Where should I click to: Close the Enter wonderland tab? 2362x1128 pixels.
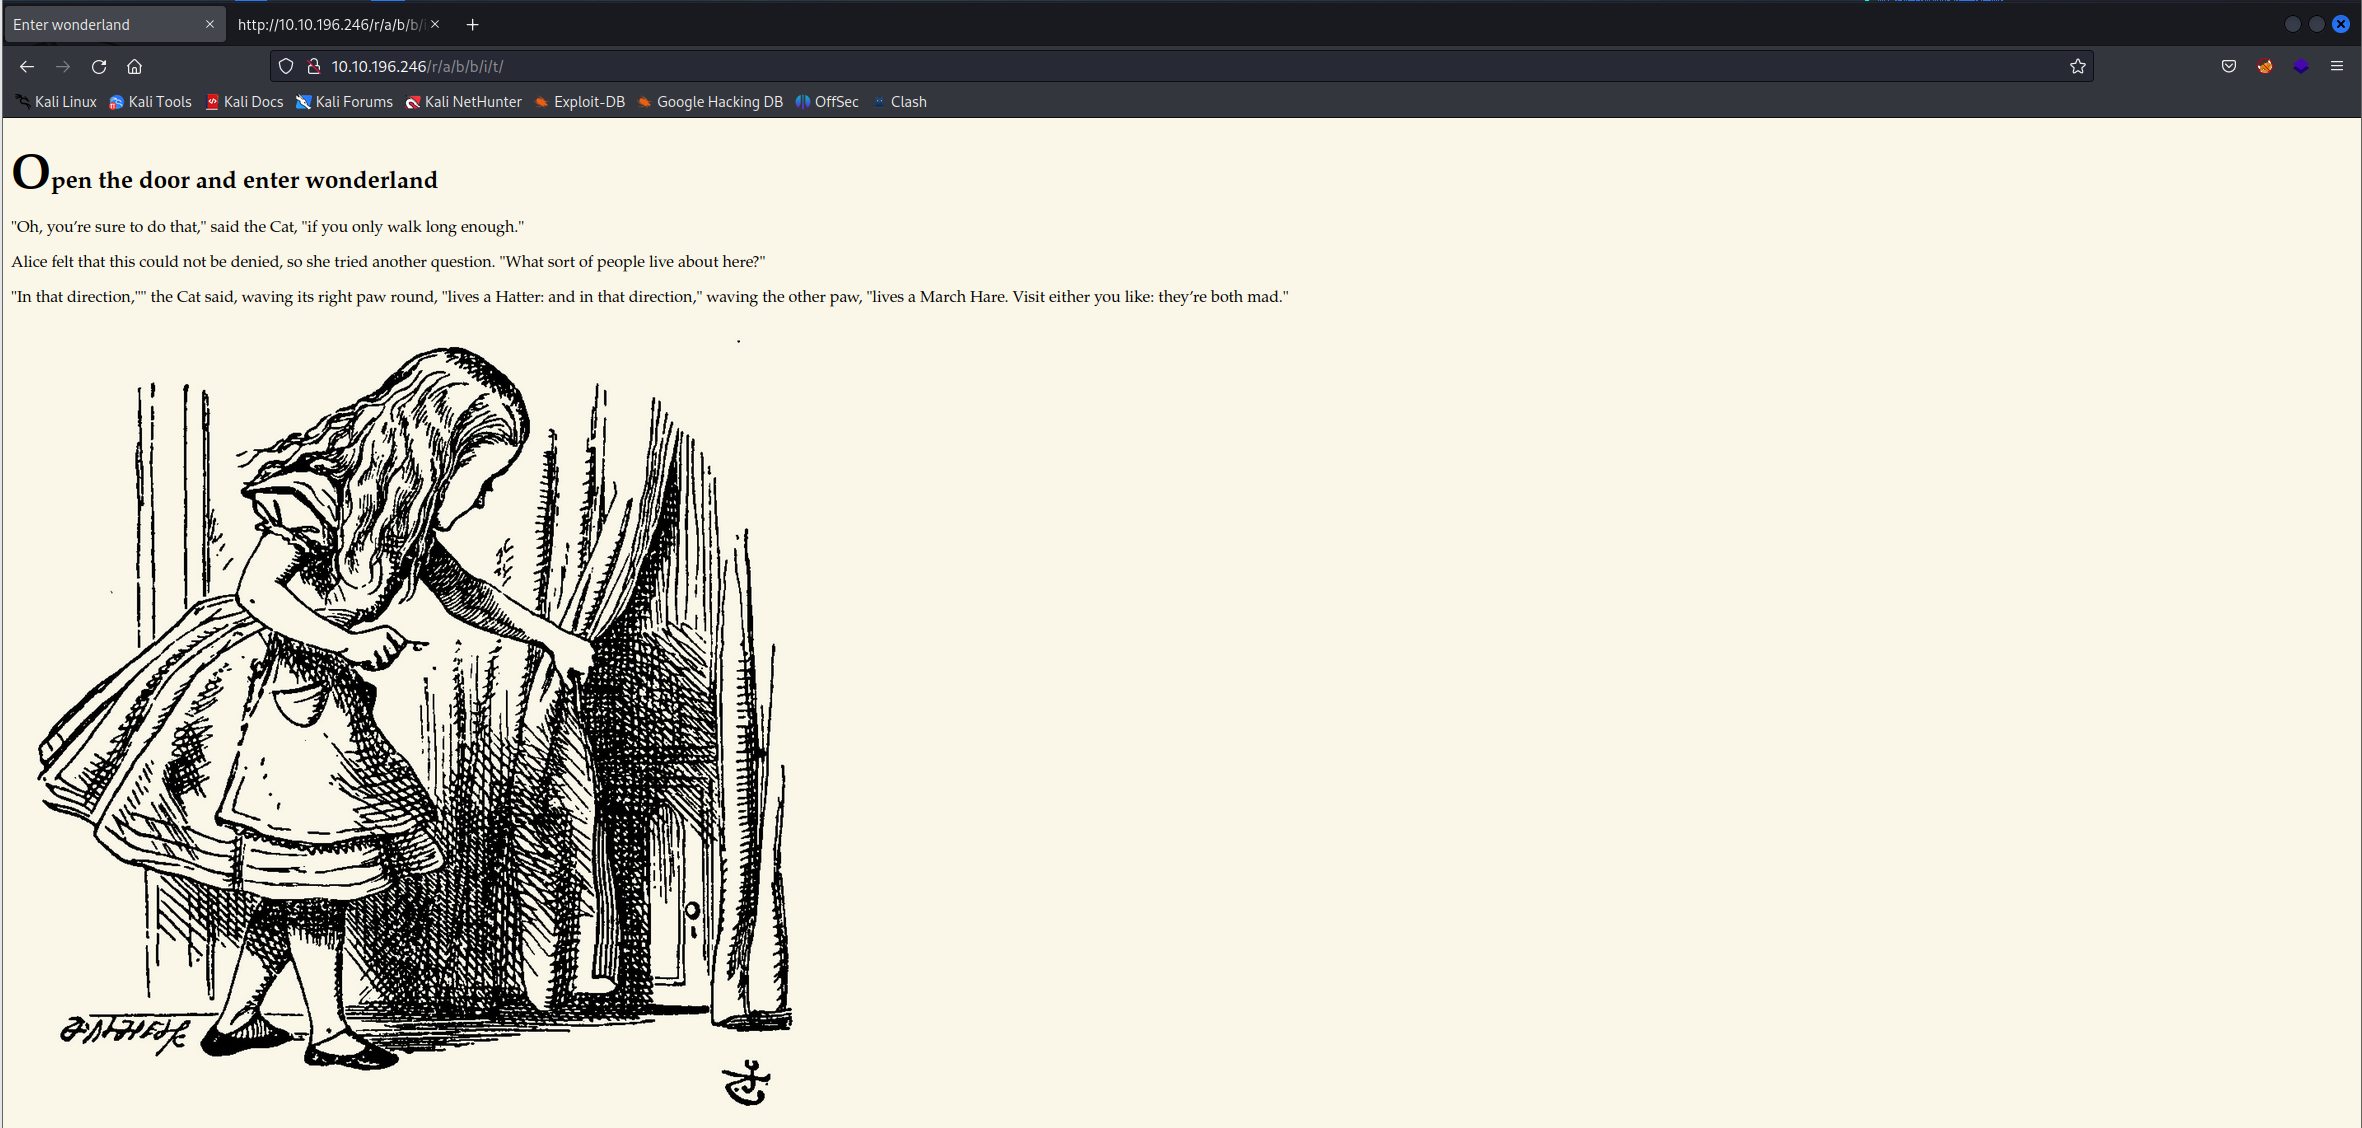pos(210,24)
